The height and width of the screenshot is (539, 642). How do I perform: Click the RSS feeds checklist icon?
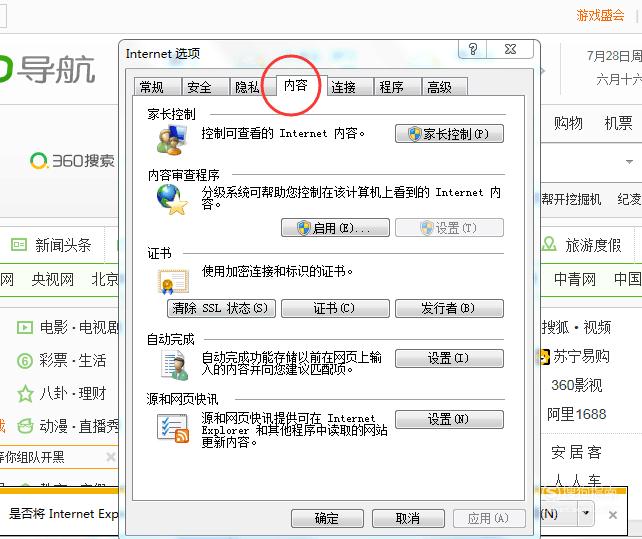(x=174, y=428)
